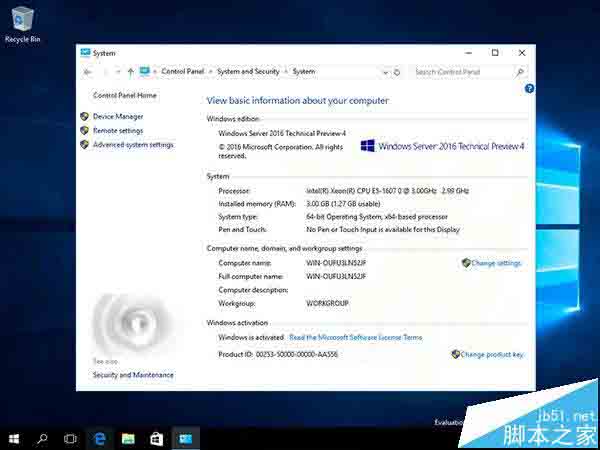Click the installed memory value 3.00 GB
600x450 pixels.
(343, 204)
